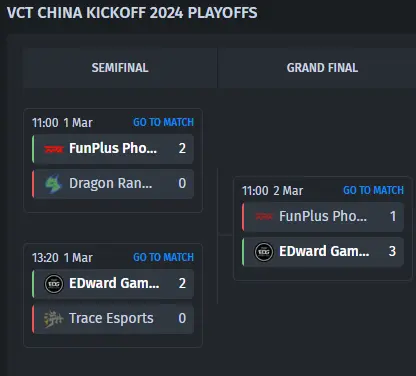Viewport: 416px width, 376px height.
Task: Click Dragon Ranger team name row
Action: click(x=113, y=184)
